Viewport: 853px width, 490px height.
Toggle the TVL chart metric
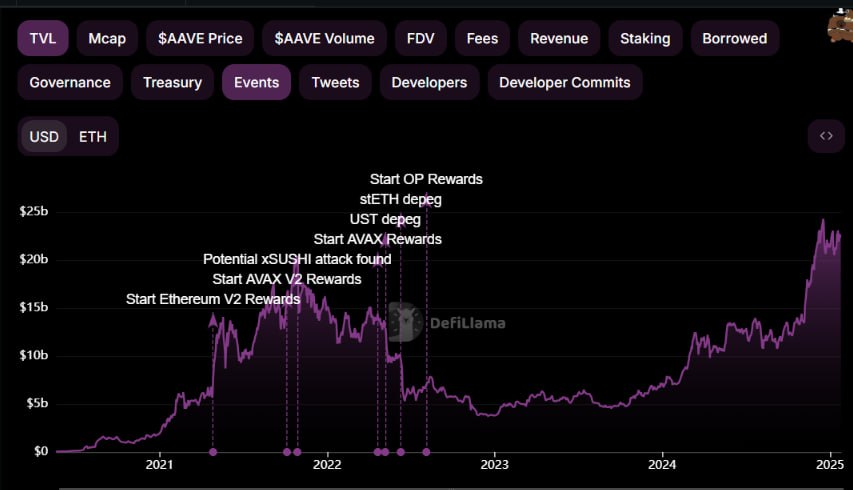tap(42, 39)
